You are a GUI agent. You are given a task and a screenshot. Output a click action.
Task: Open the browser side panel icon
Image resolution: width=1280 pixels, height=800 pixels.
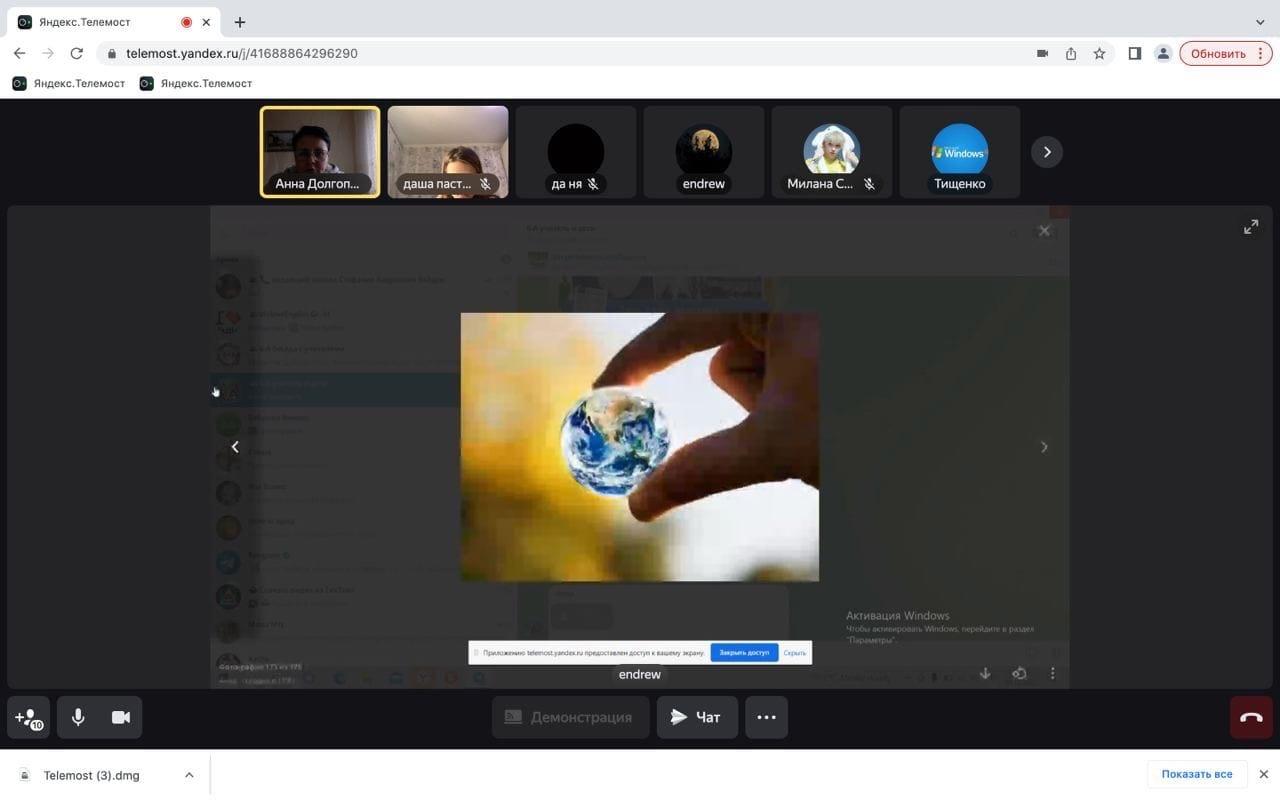tap(1135, 54)
